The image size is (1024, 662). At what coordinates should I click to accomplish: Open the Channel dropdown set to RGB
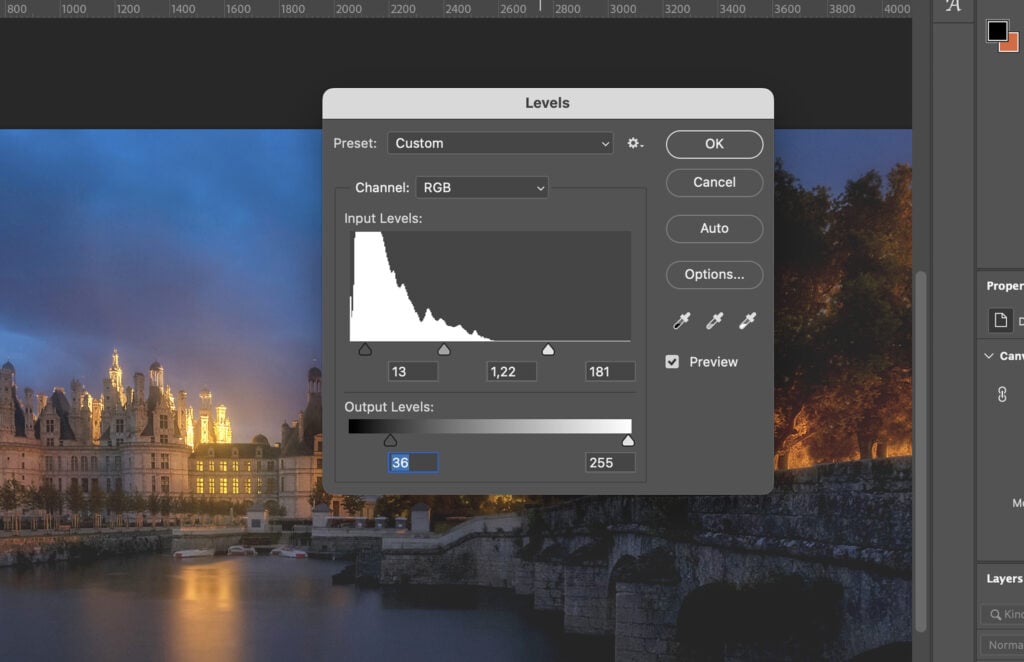[x=481, y=187]
